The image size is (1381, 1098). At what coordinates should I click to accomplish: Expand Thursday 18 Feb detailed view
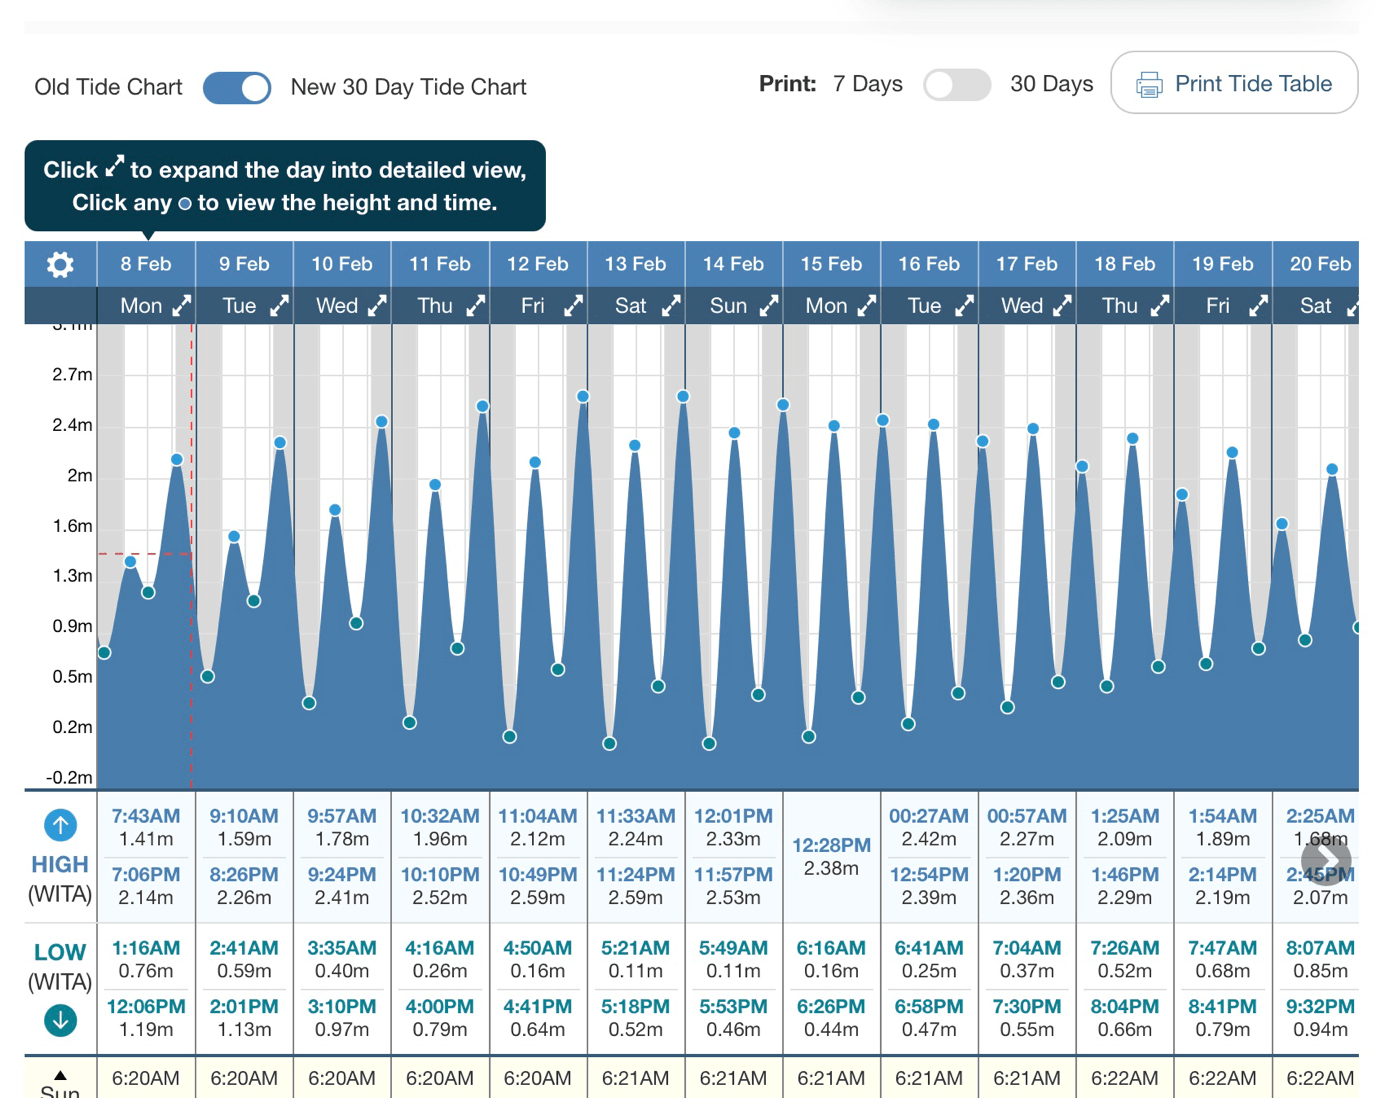(x=1160, y=306)
